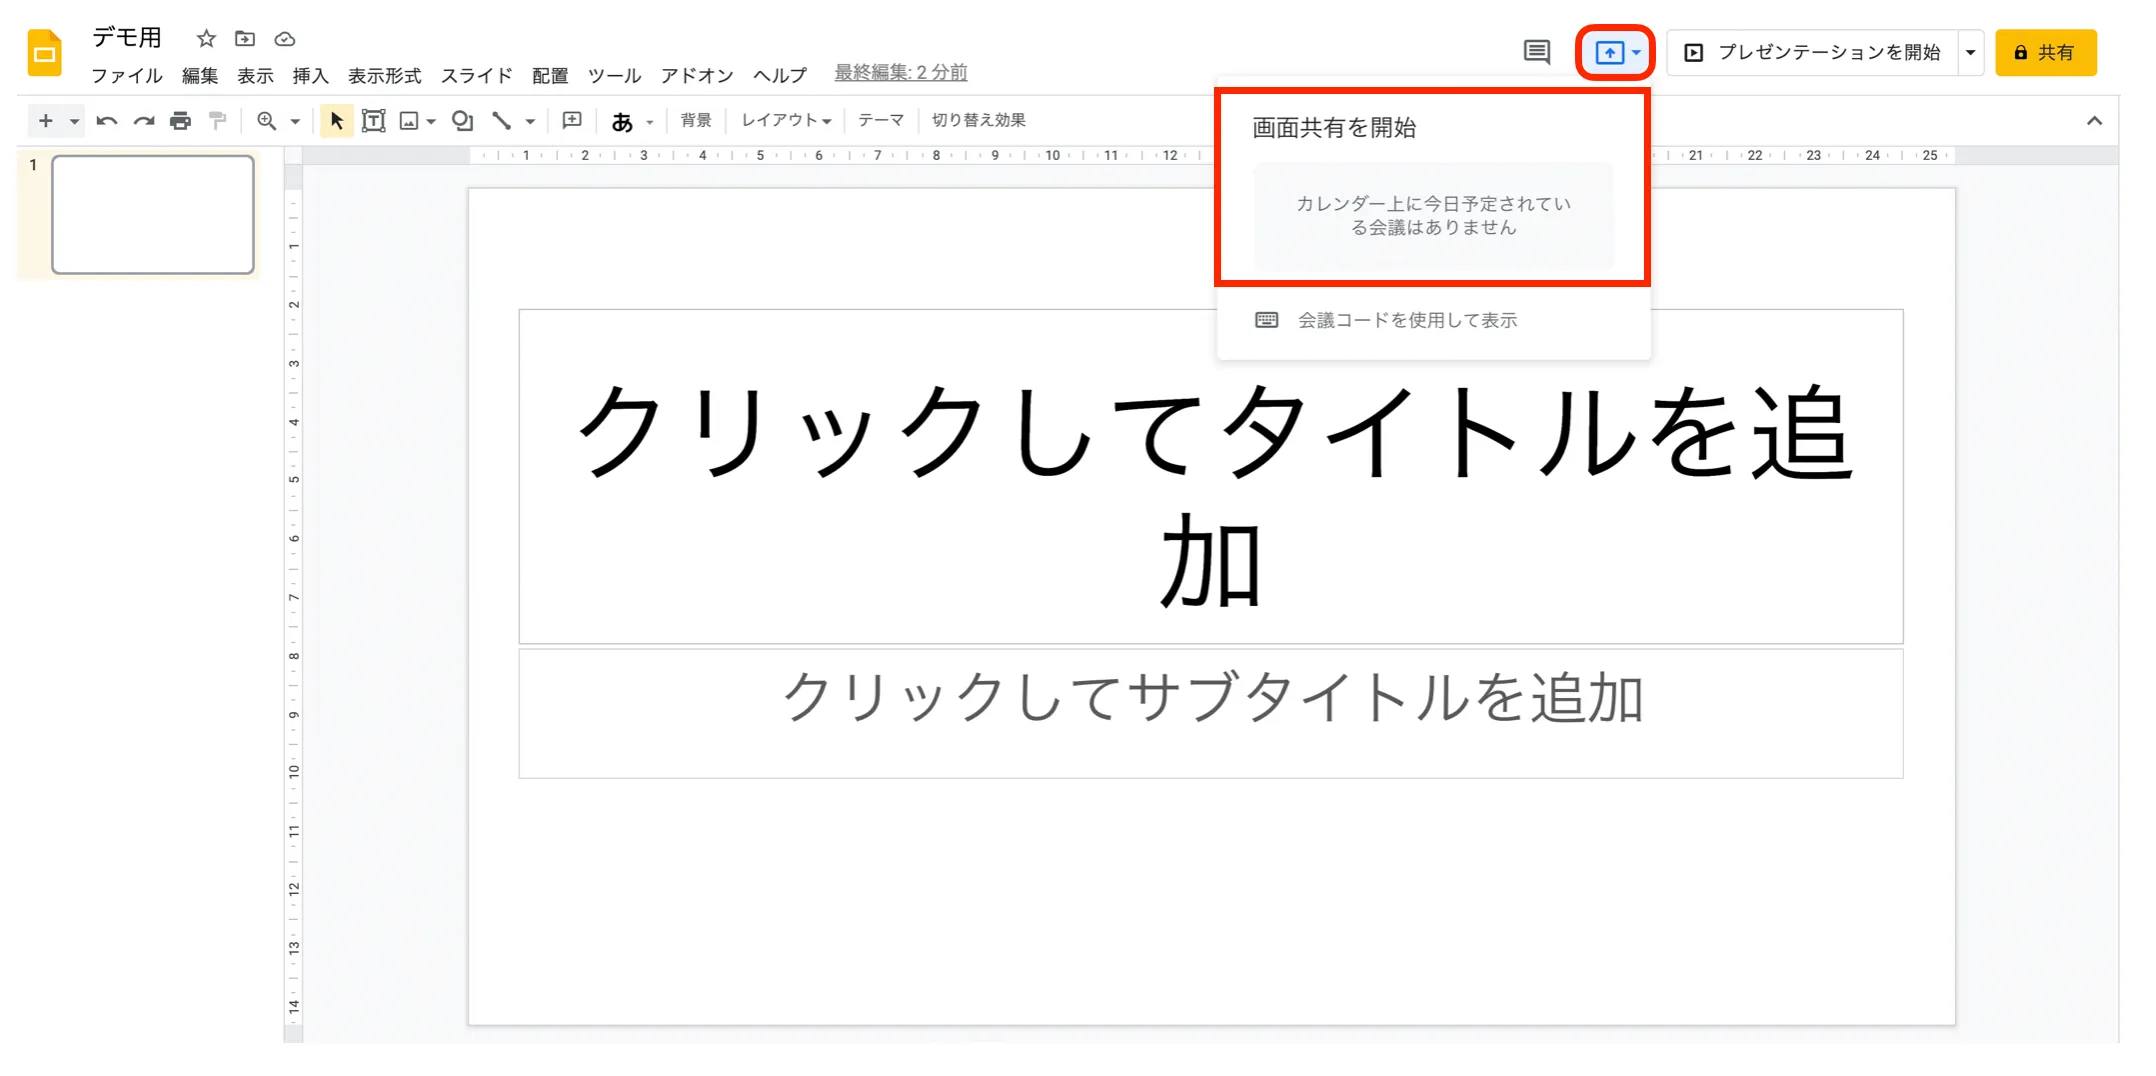2156x1076 pixels.
Task: Open the テーマ theme panel
Action: click(881, 120)
